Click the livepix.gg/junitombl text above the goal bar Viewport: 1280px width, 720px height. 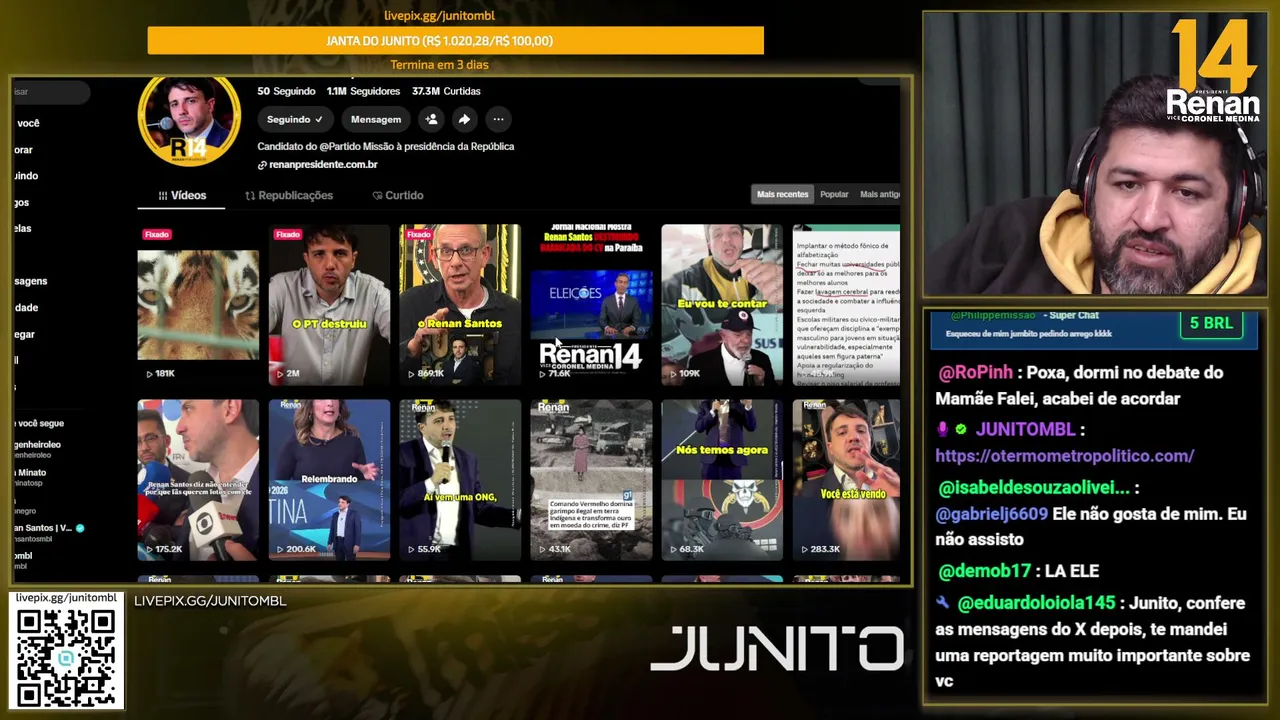pos(439,16)
